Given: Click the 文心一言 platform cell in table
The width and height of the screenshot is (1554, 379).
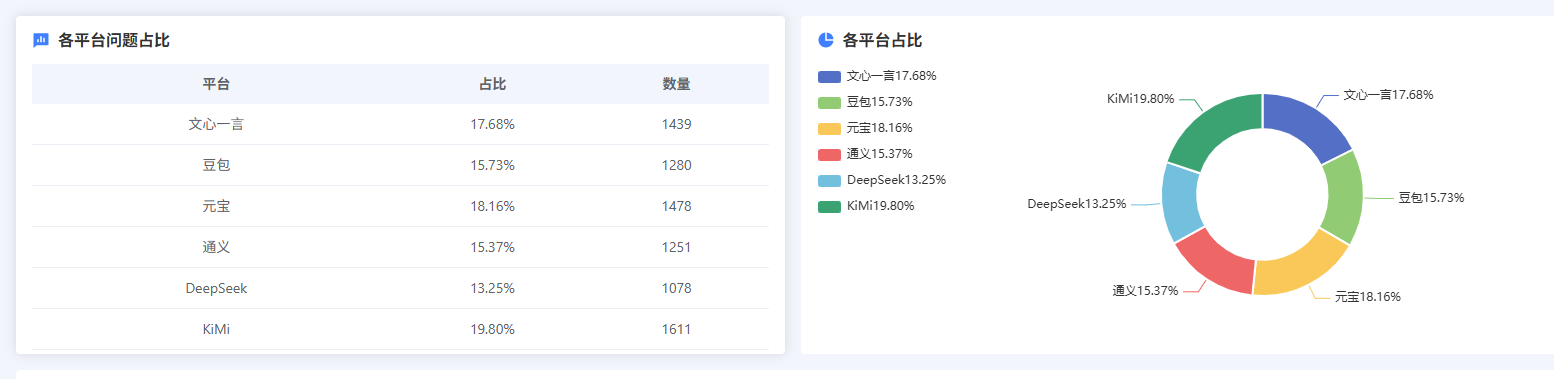Looking at the screenshot, I should (x=216, y=125).
